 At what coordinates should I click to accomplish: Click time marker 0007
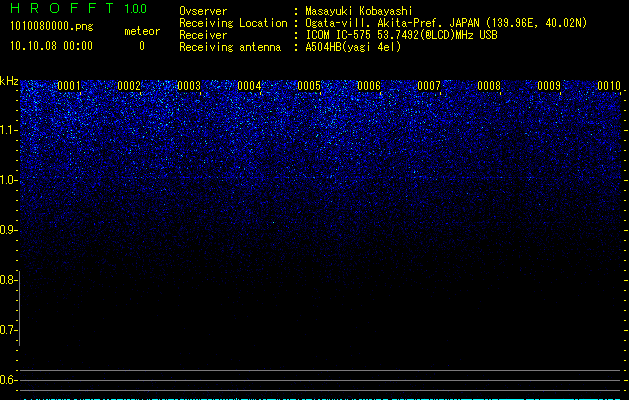pyautogui.click(x=429, y=86)
